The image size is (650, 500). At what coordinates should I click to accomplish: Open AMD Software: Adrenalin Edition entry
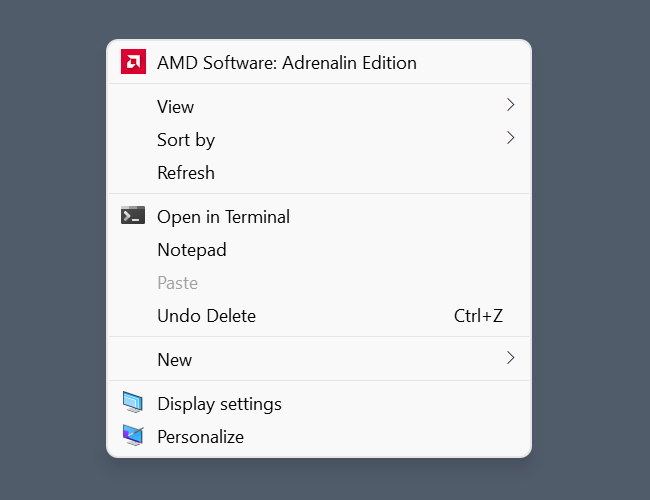pyautogui.click(x=286, y=63)
